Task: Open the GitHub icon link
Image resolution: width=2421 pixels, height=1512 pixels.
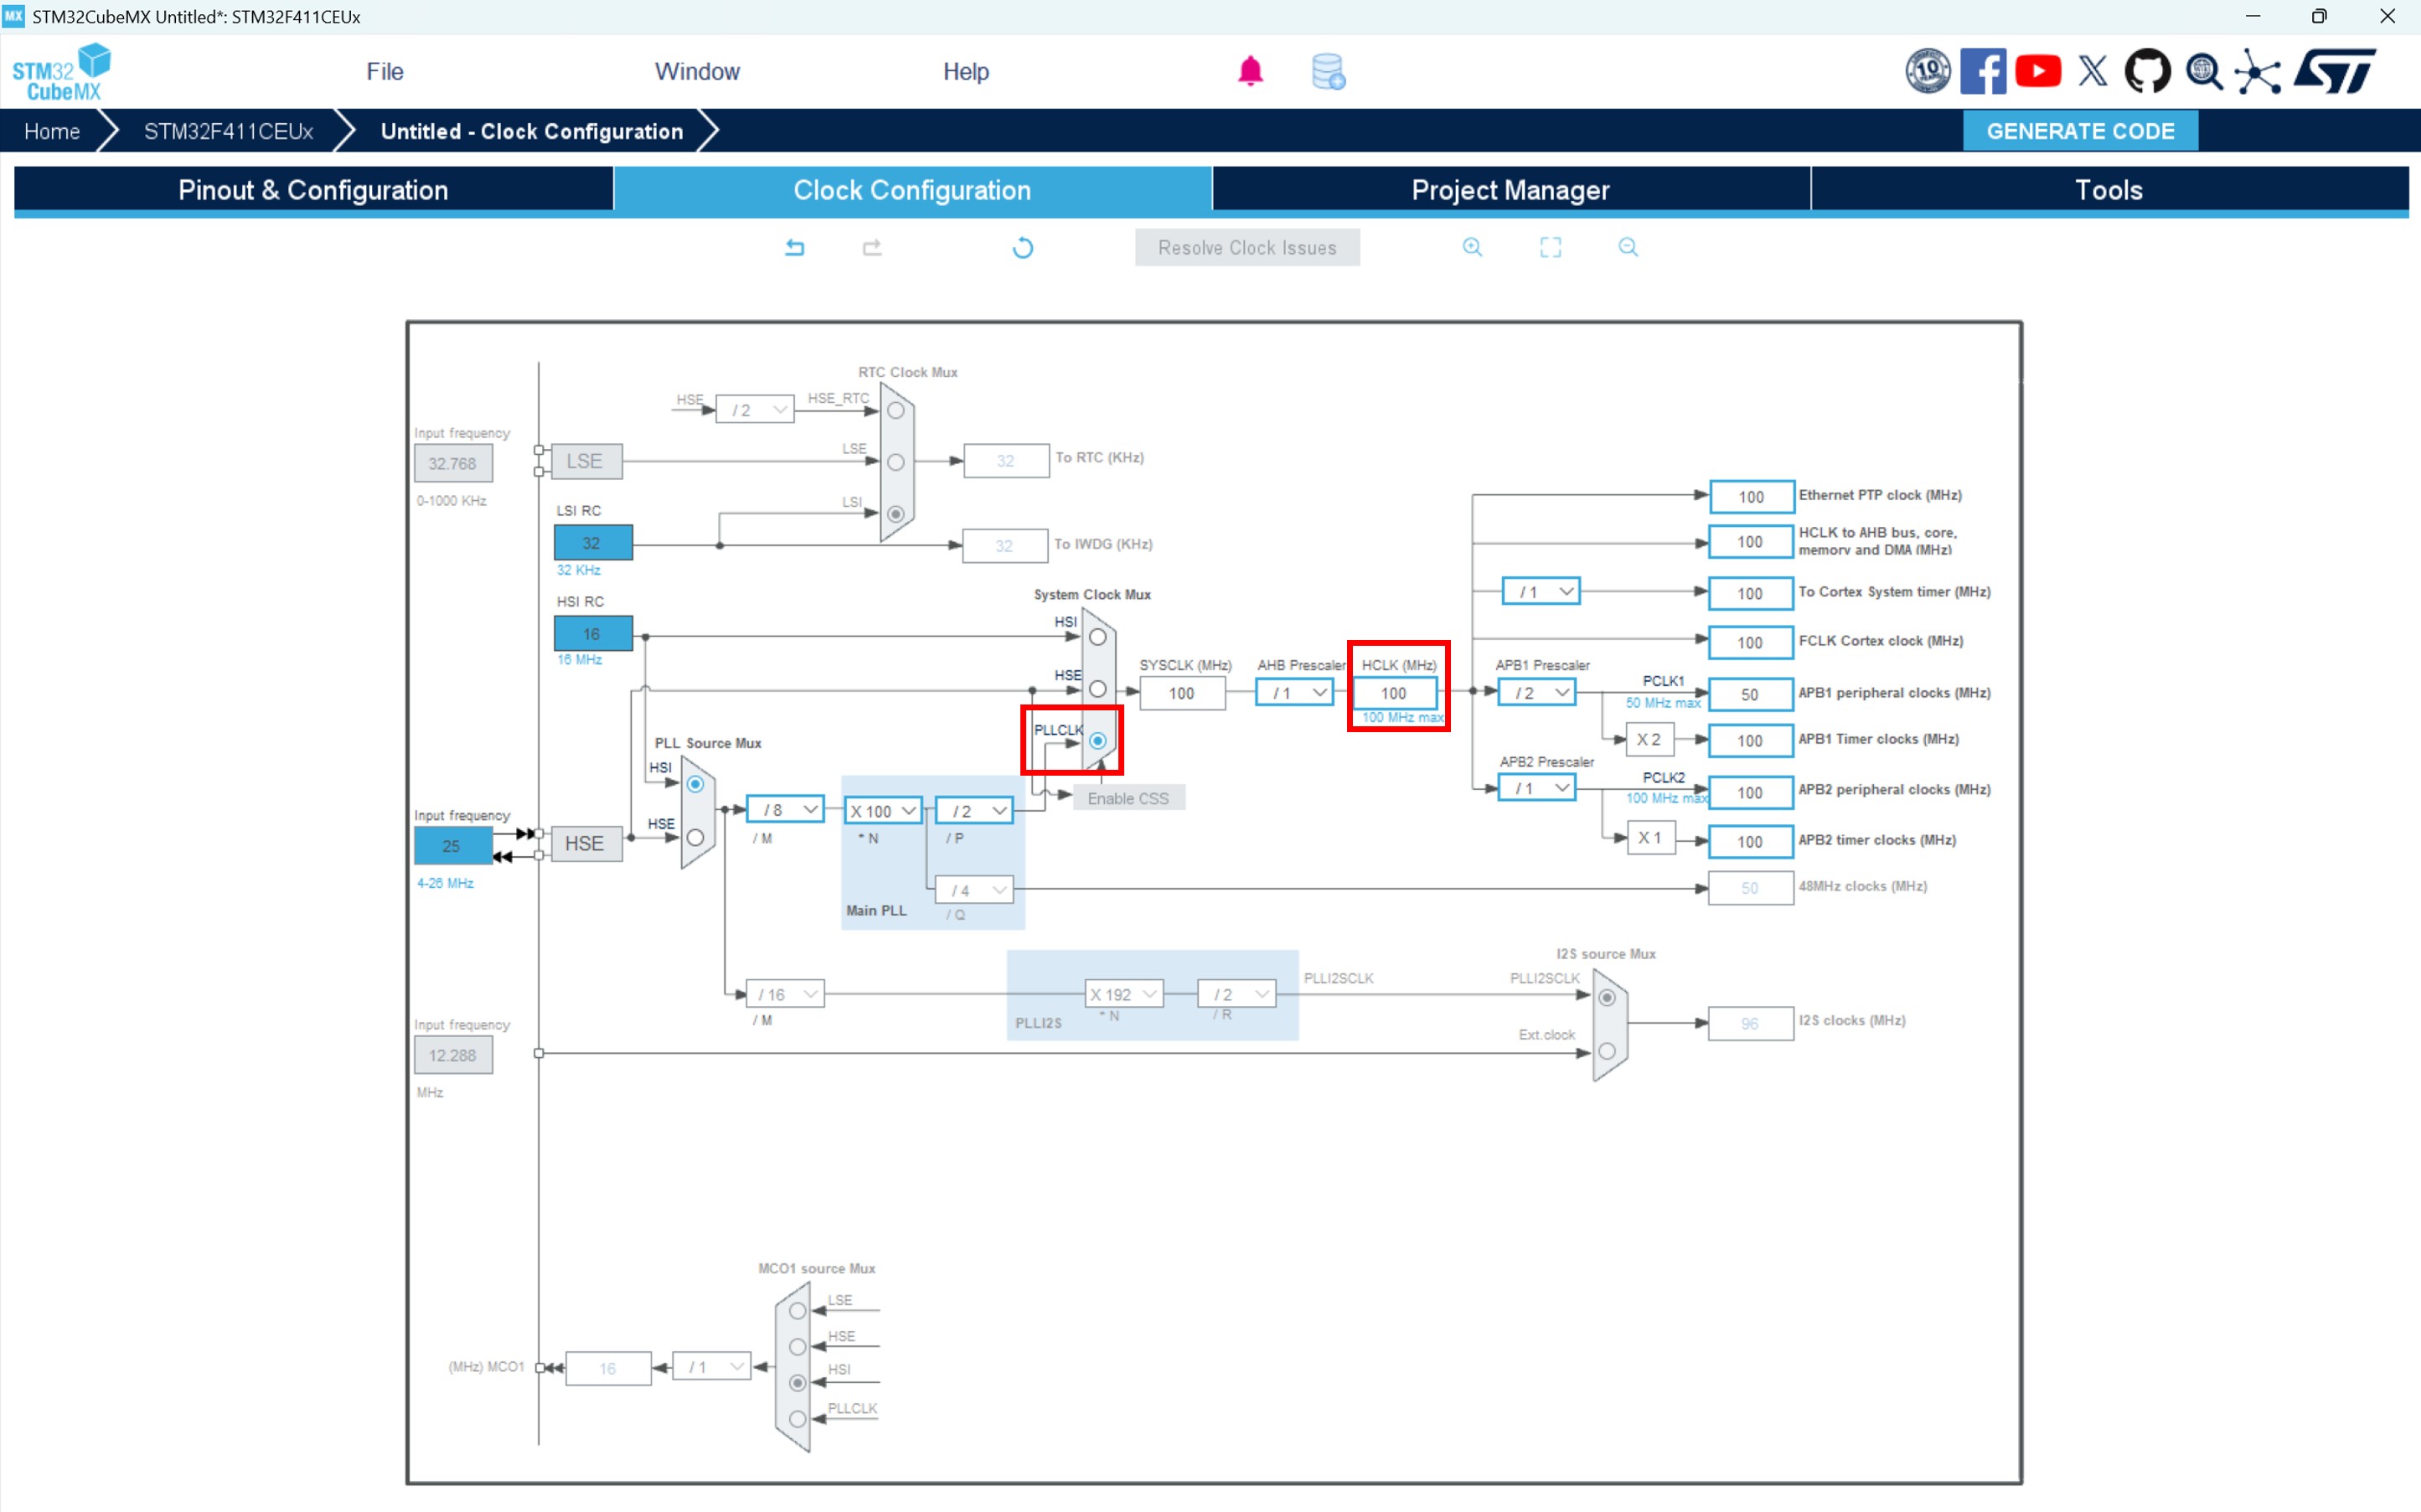Action: pos(2147,71)
